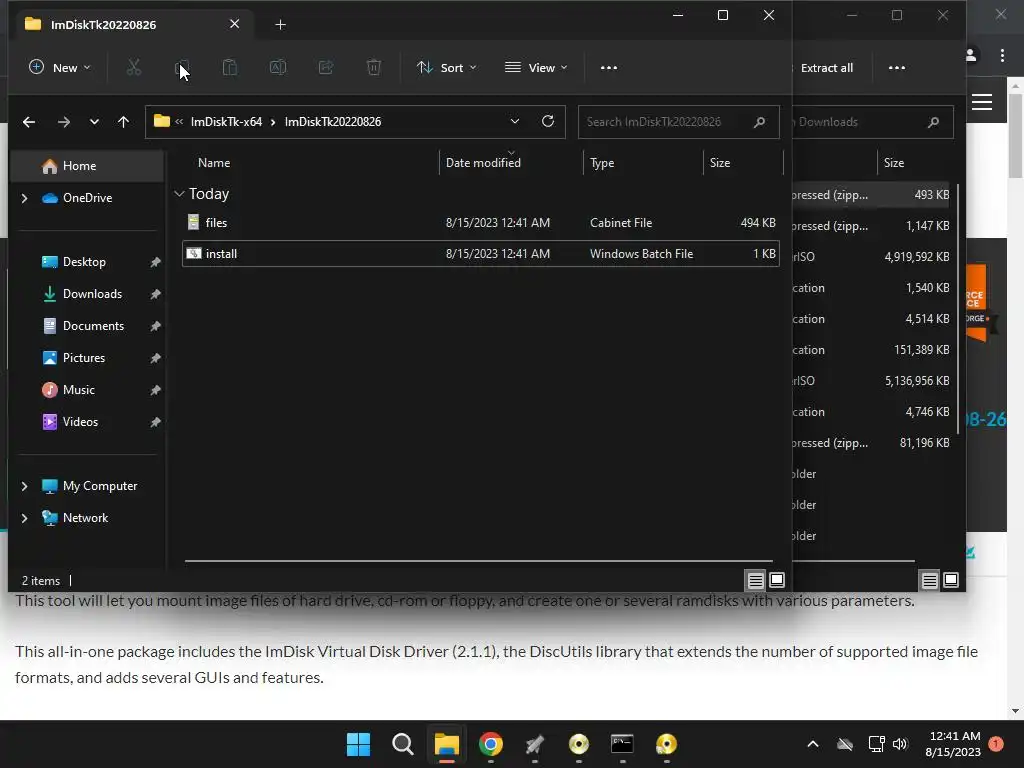The image size is (1024, 768).
Task: Click the Rename icon in toolbar
Action: 278,67
